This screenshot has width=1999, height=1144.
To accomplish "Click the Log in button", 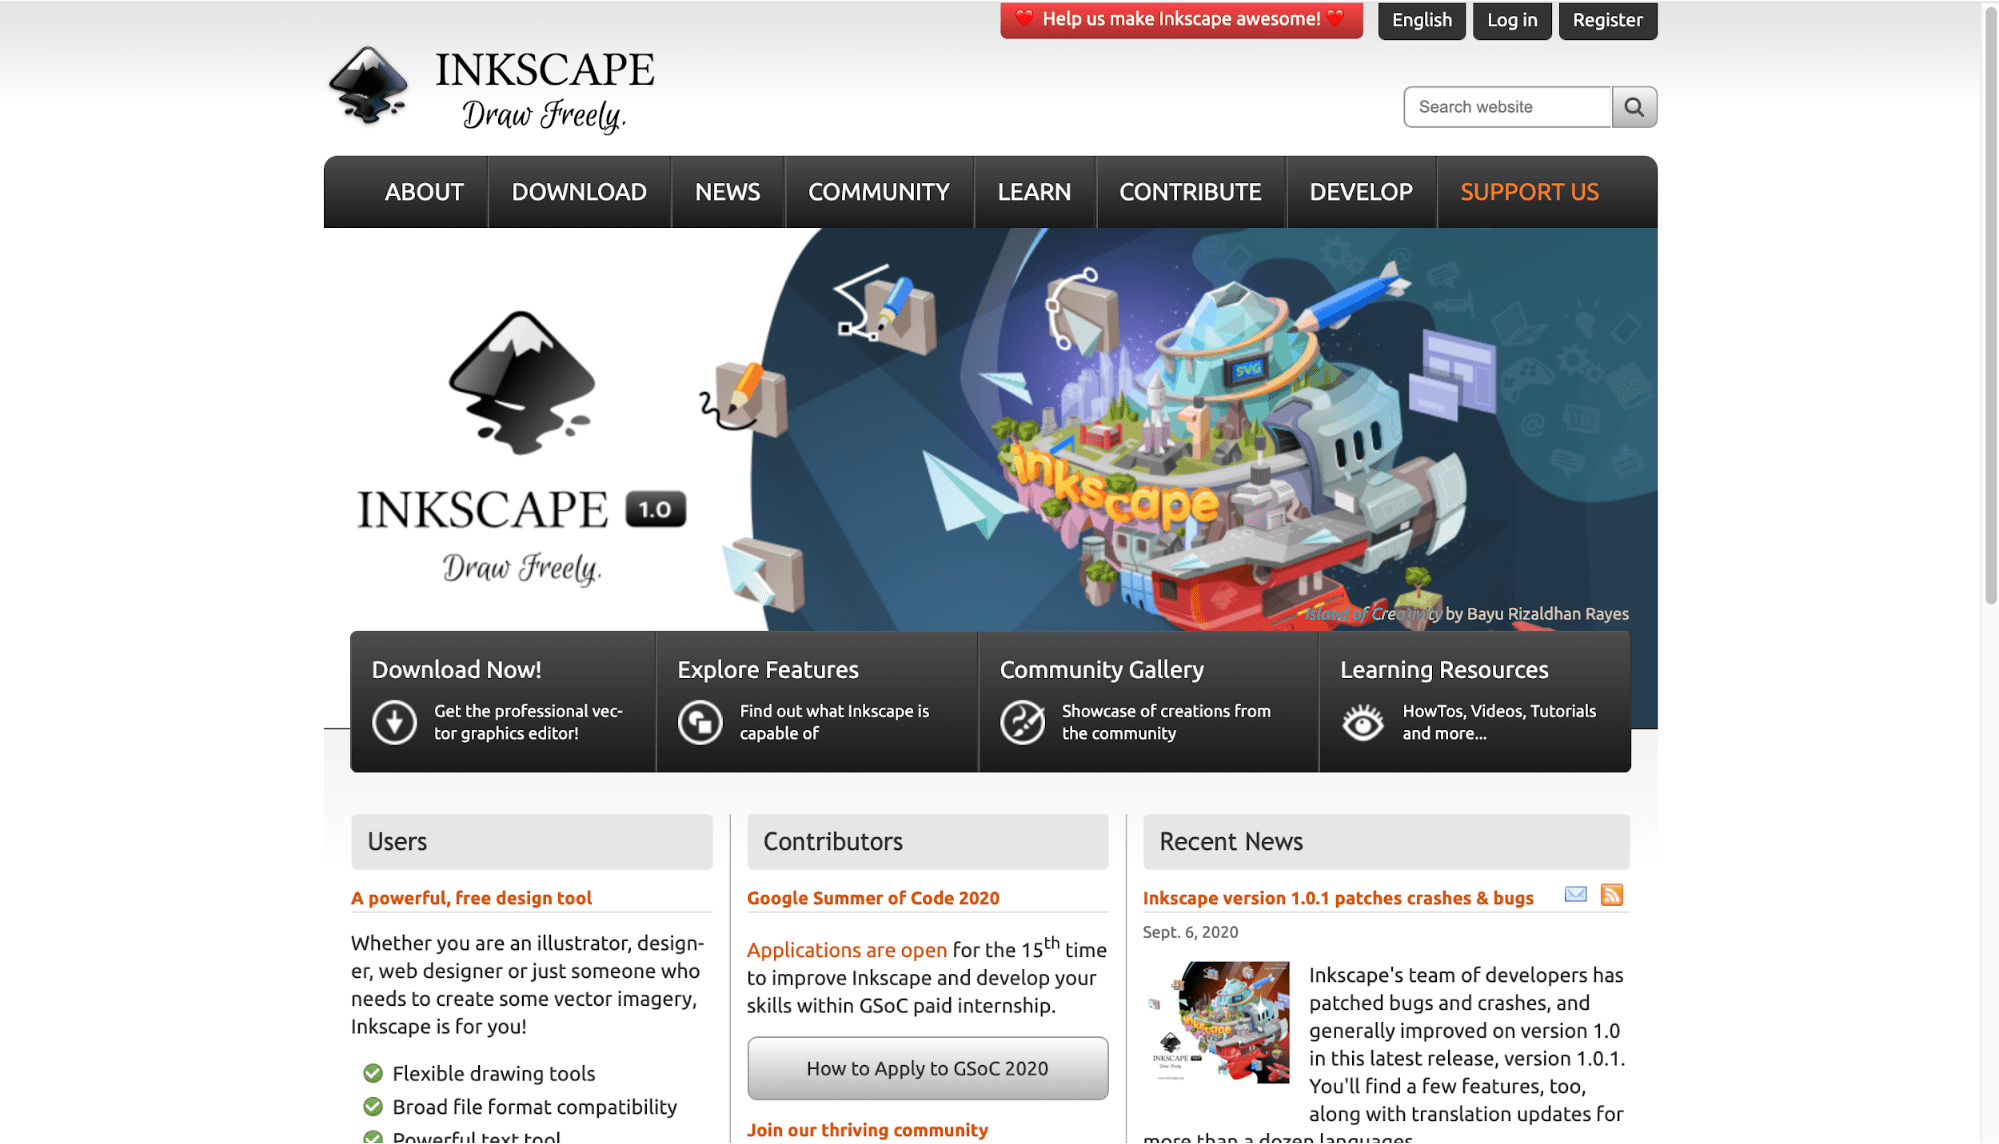I will pyautogui.click(x=1512, y=19).
